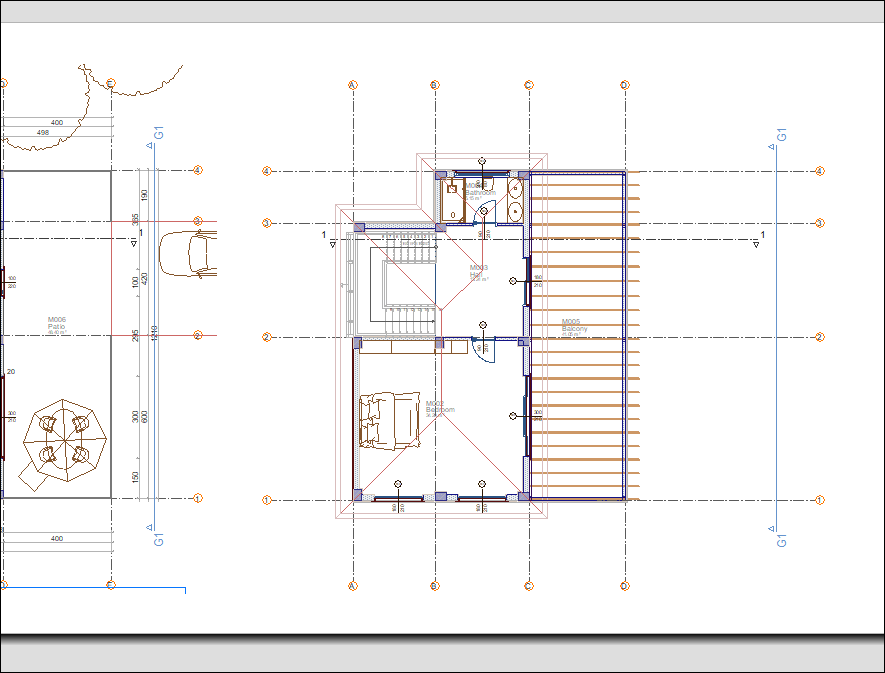Image resolution: width=885 pixels, height=673 pixels.
Task: Select the balcony decking hatch
Action: pyautogui.click(x=585, y=335)
